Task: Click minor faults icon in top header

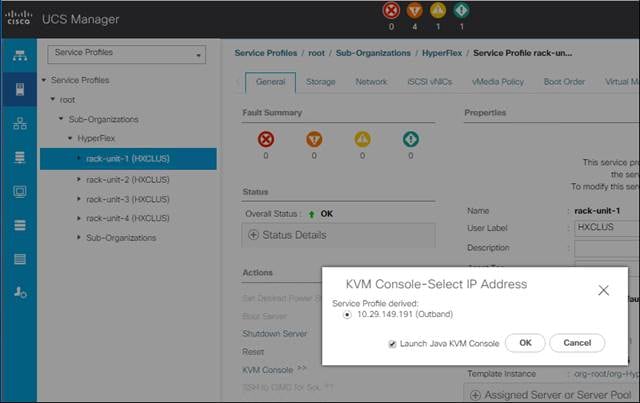Action: 438,11
